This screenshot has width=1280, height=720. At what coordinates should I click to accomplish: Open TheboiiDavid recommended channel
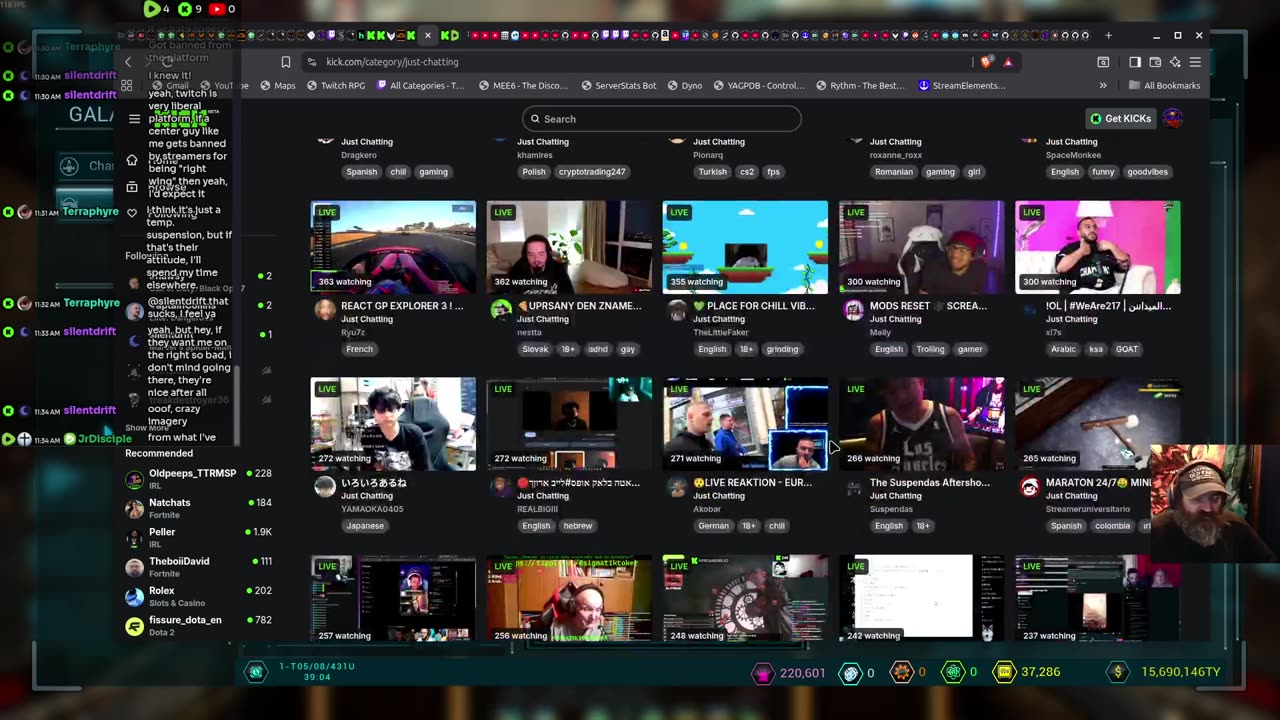[198, 566]
